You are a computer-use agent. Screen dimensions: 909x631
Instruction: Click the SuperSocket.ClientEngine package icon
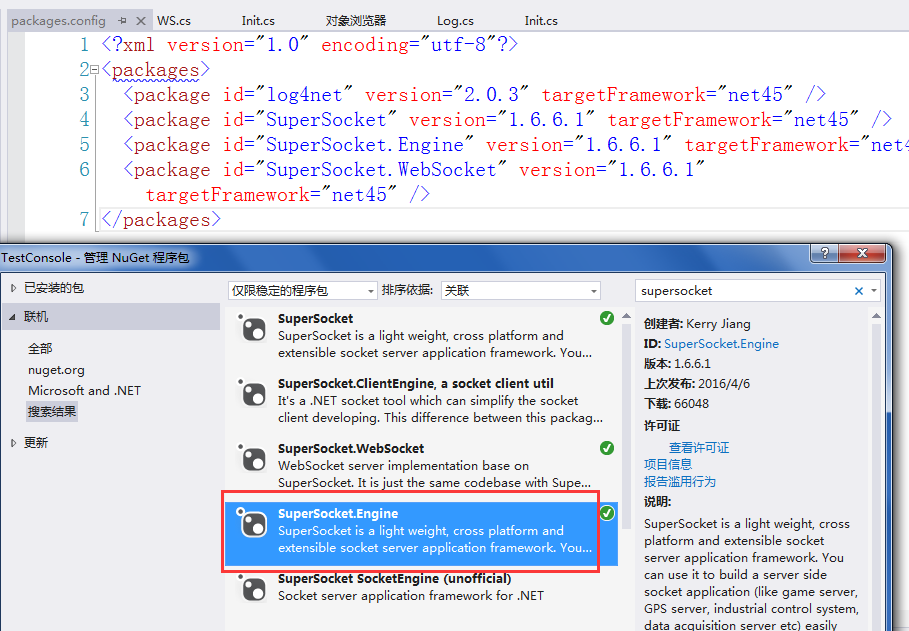[x=253, y=394]
